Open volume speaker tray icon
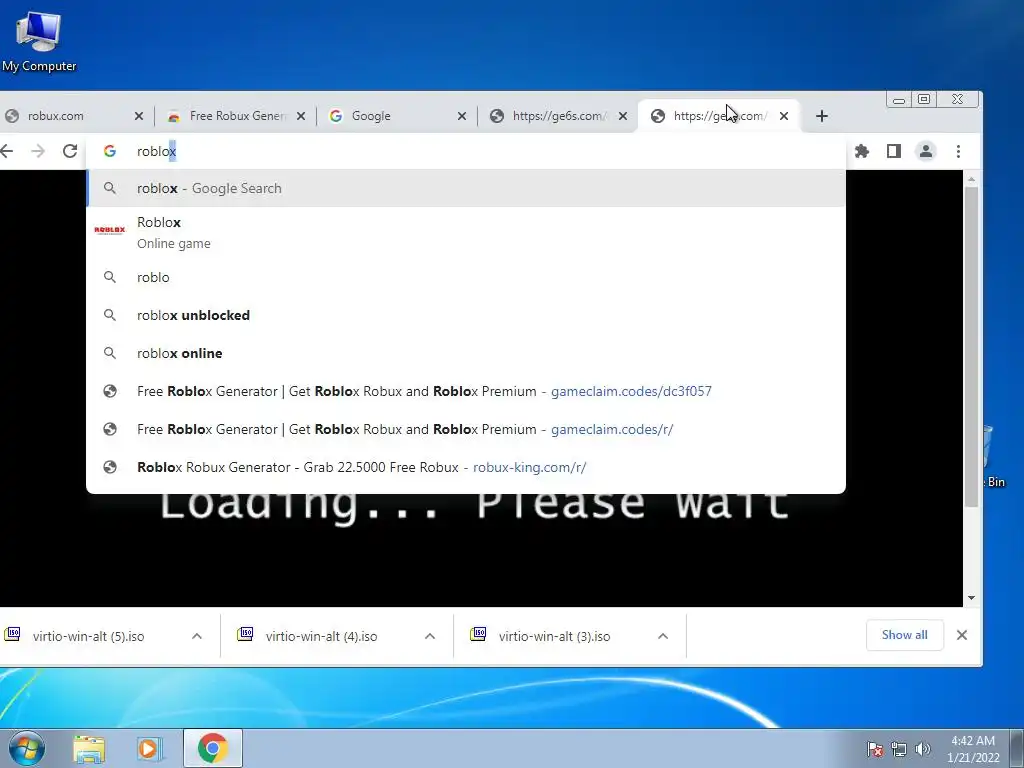 [x=923, y=749]
